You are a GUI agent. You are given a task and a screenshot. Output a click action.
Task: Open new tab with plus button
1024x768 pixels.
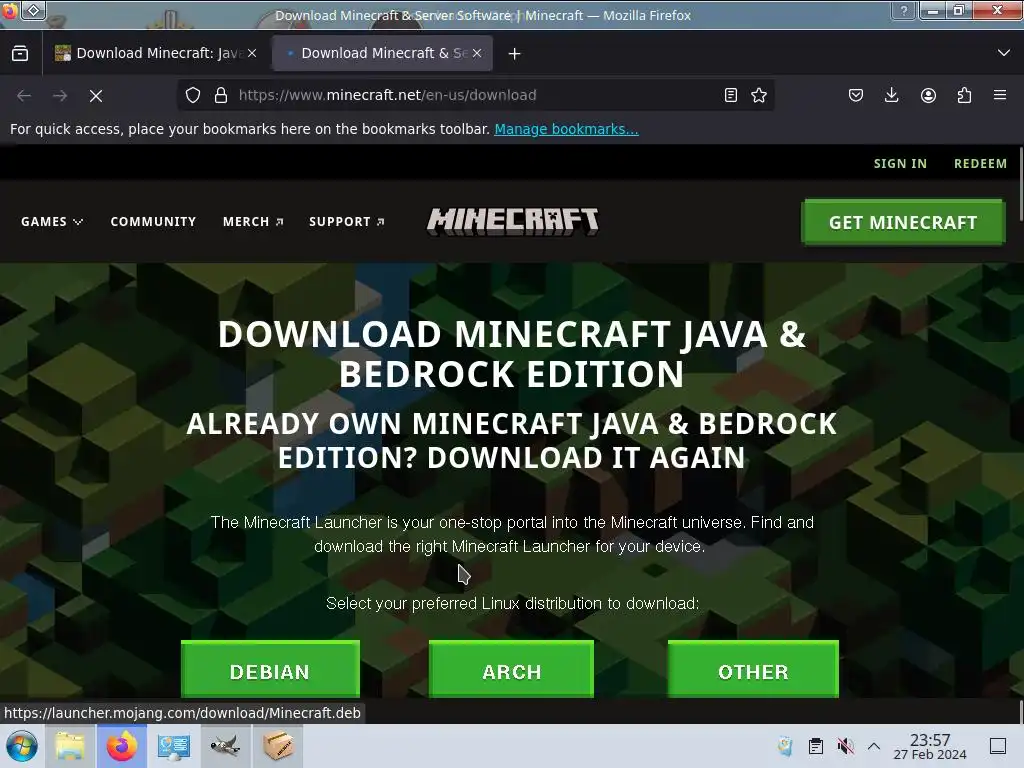tap(515, 54)
